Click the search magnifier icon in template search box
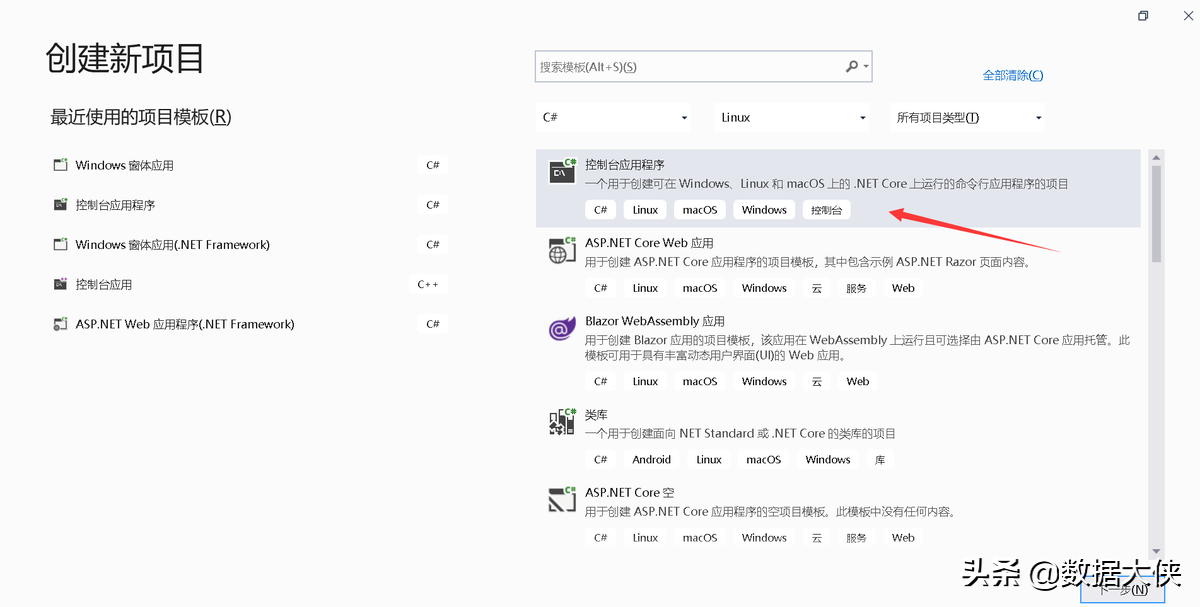 click(x=852, y=67)
